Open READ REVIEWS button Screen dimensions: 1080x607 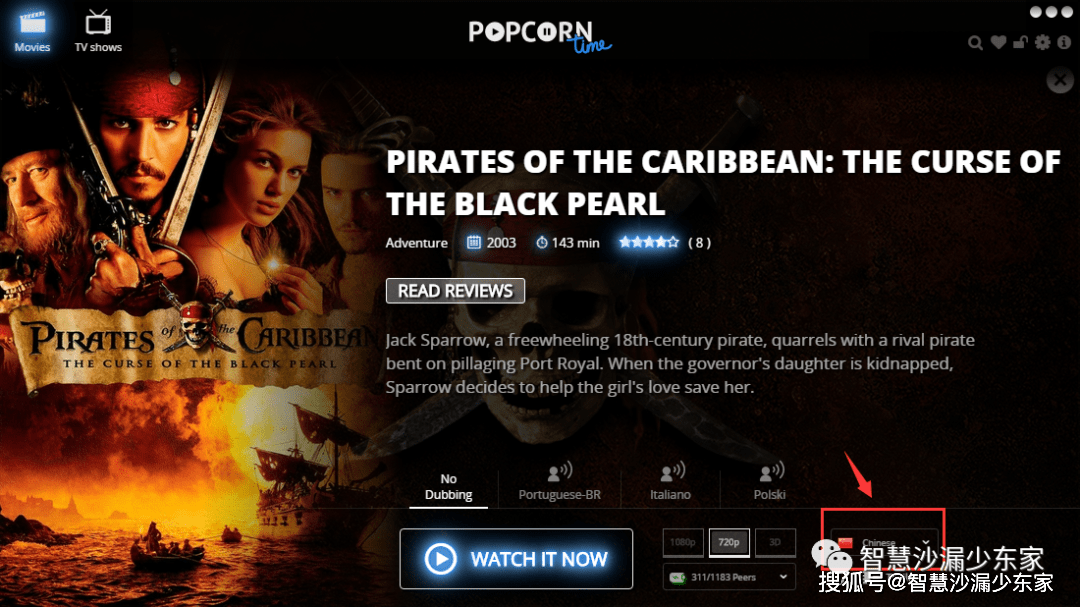click(455, 291)
